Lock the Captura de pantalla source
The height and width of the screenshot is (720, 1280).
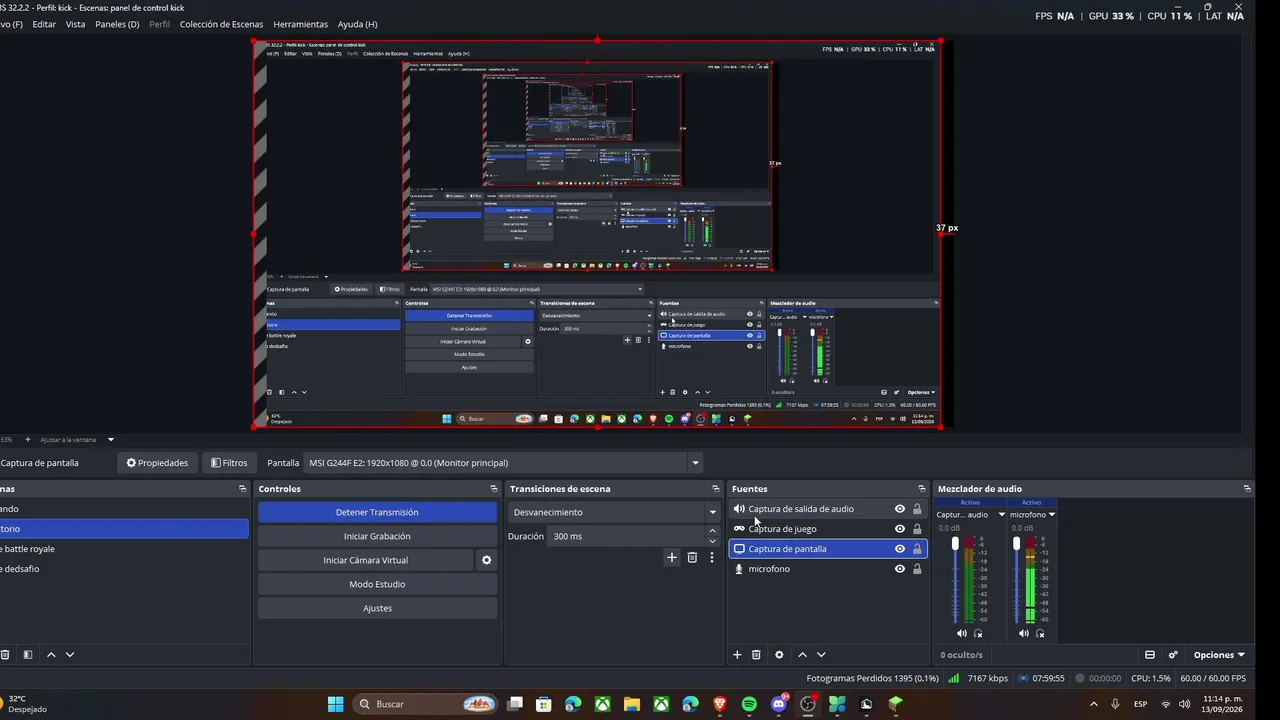pos(917,549)
